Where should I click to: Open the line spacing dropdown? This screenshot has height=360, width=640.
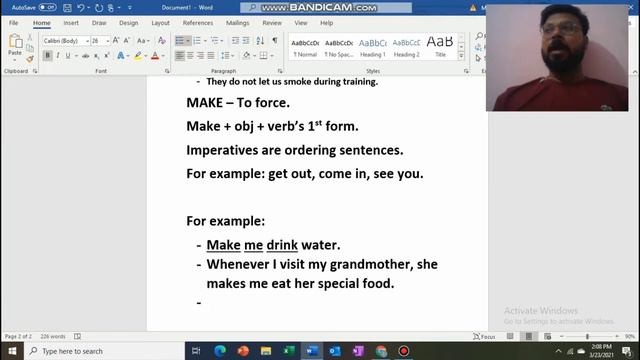pos(227,56)
